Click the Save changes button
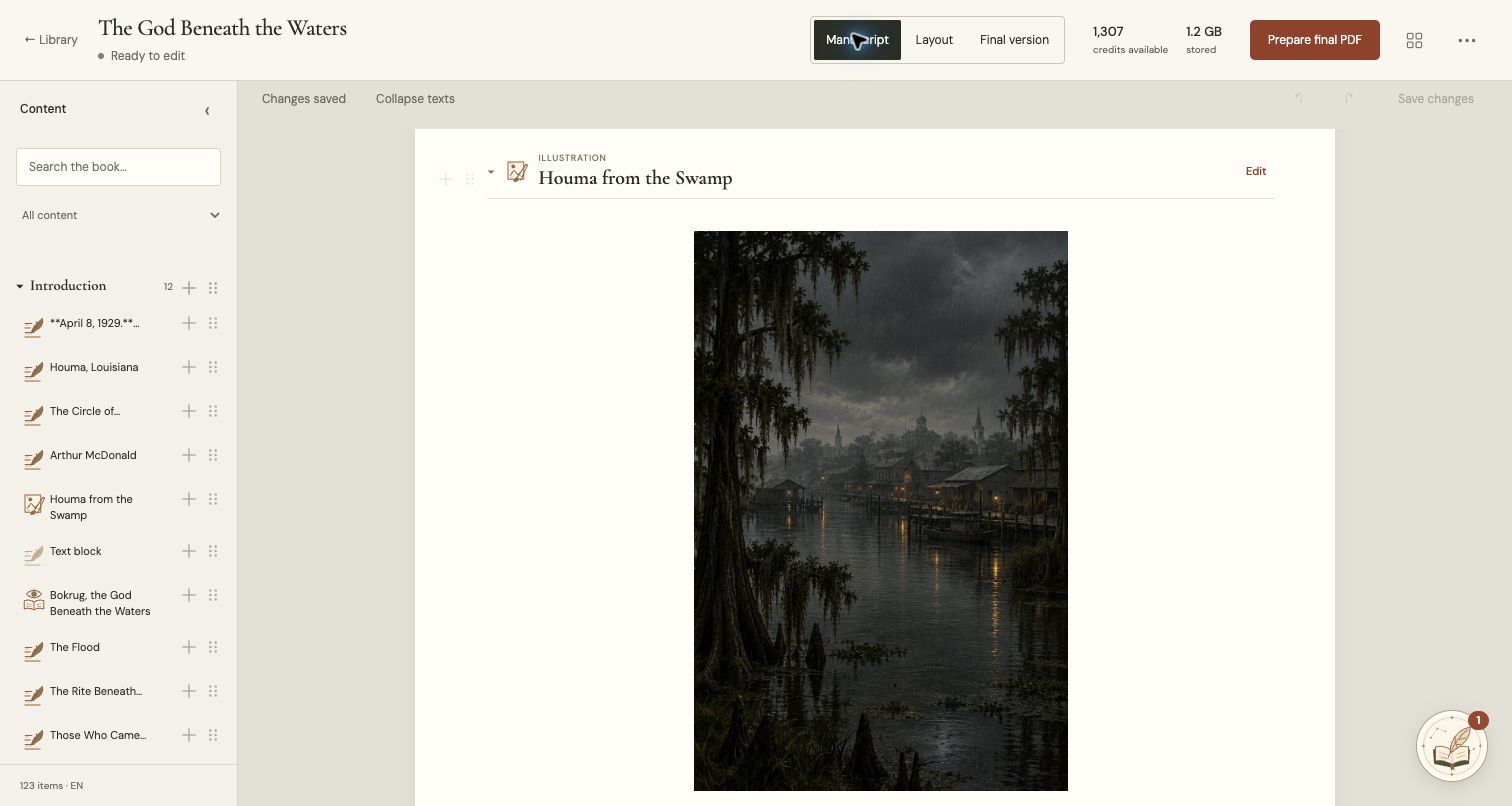This screenshot has height=806, width=1512. pos(1435,99)
